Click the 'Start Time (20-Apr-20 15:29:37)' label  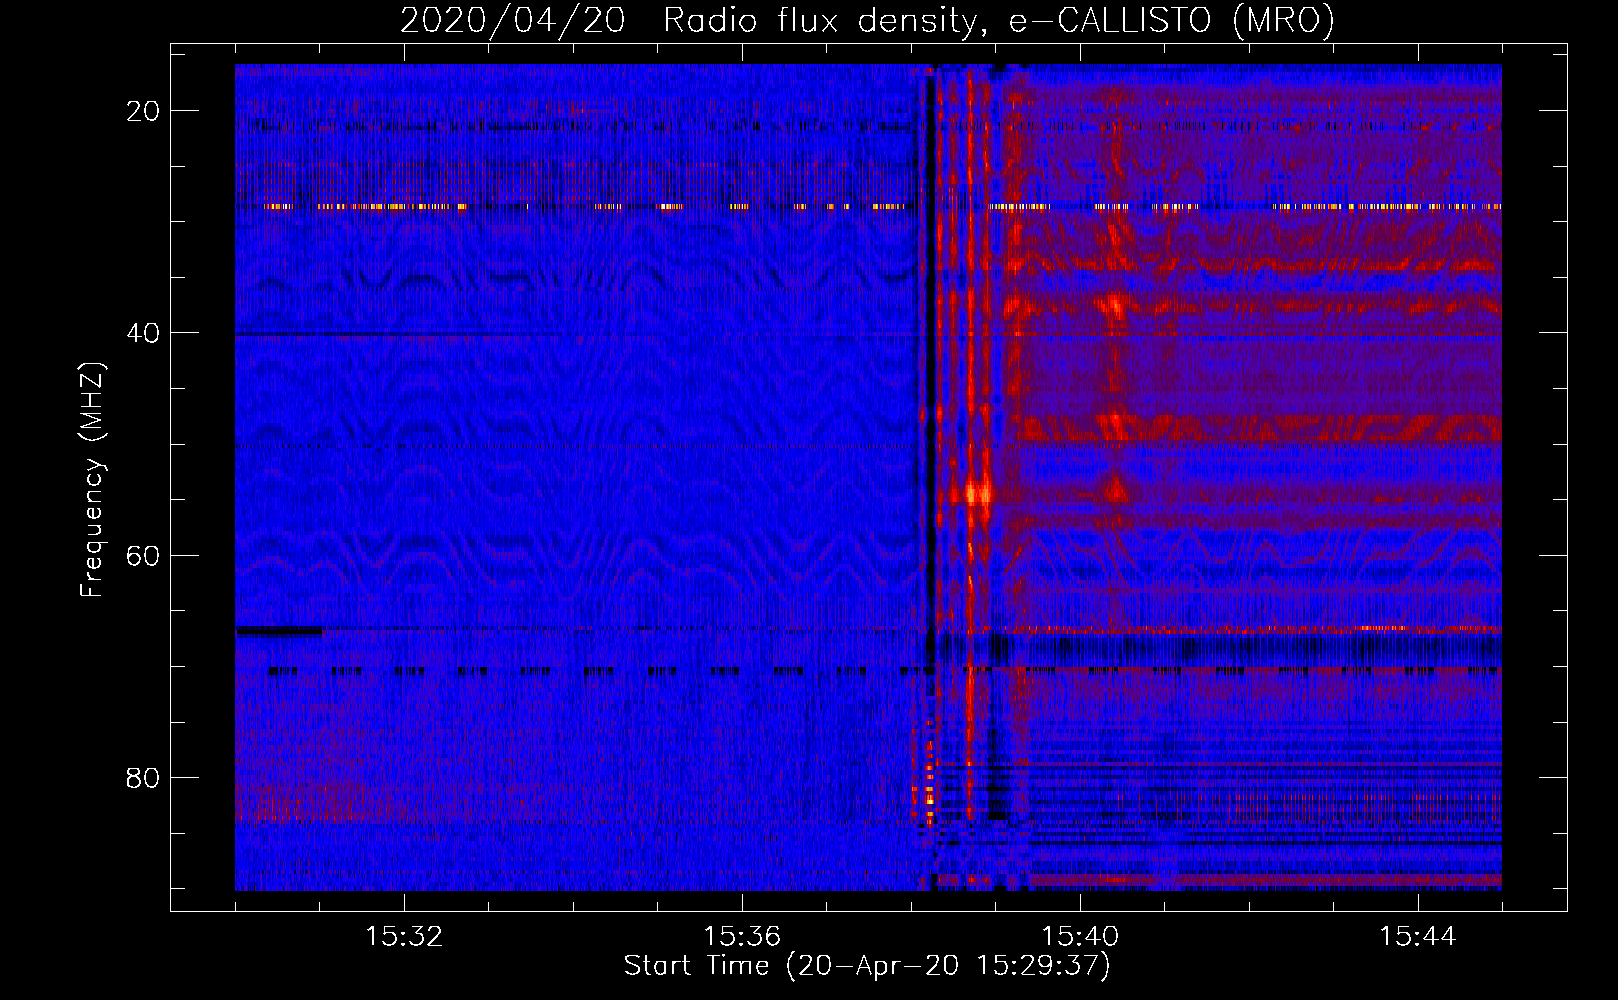867,966
